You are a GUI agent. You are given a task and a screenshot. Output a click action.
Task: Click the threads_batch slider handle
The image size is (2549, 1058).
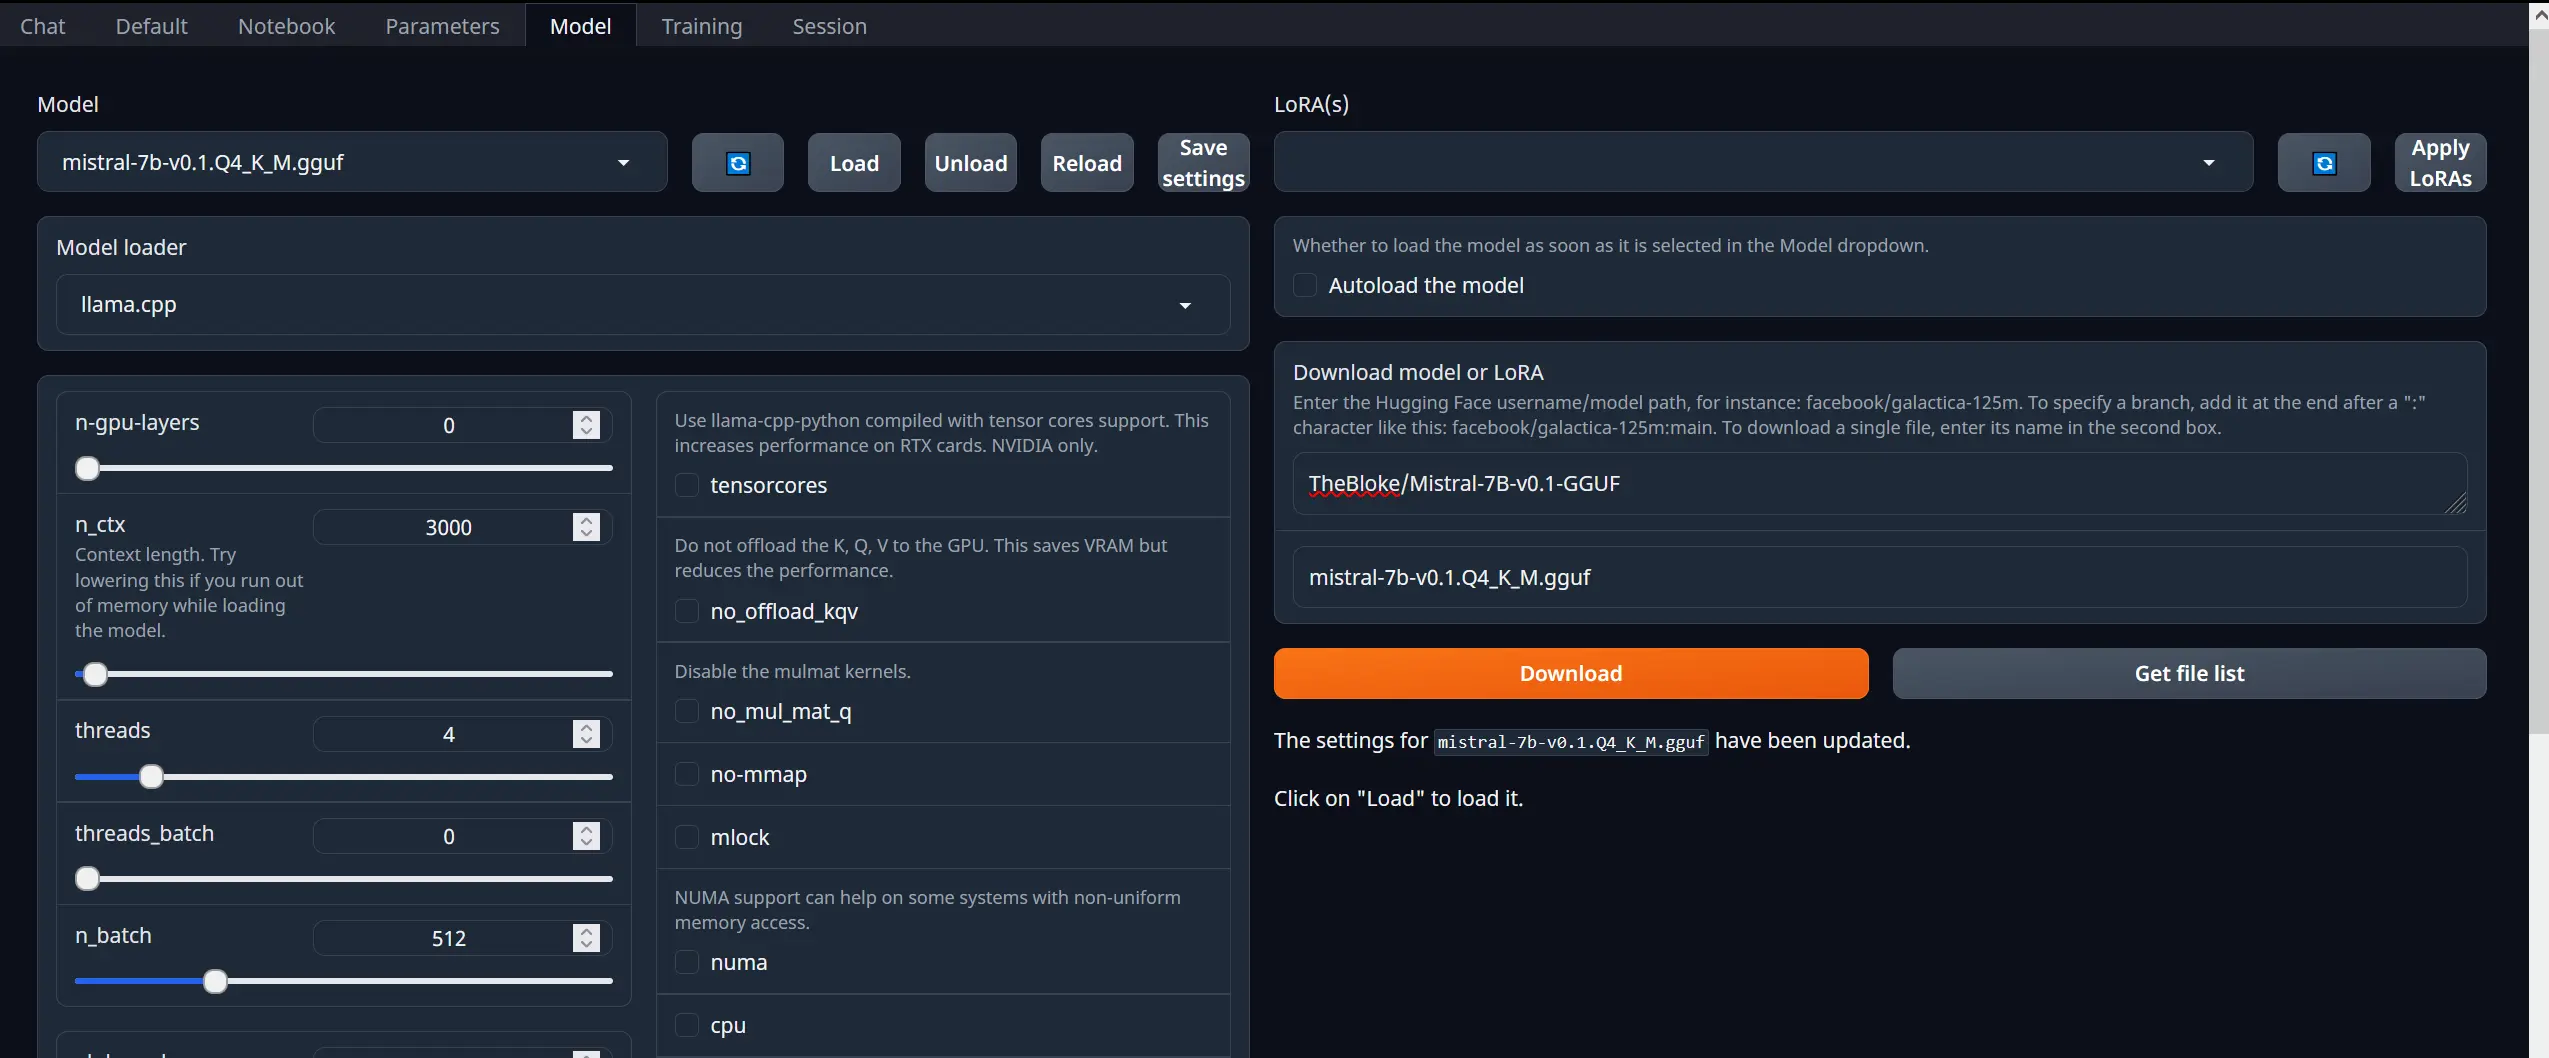point(88,879)
